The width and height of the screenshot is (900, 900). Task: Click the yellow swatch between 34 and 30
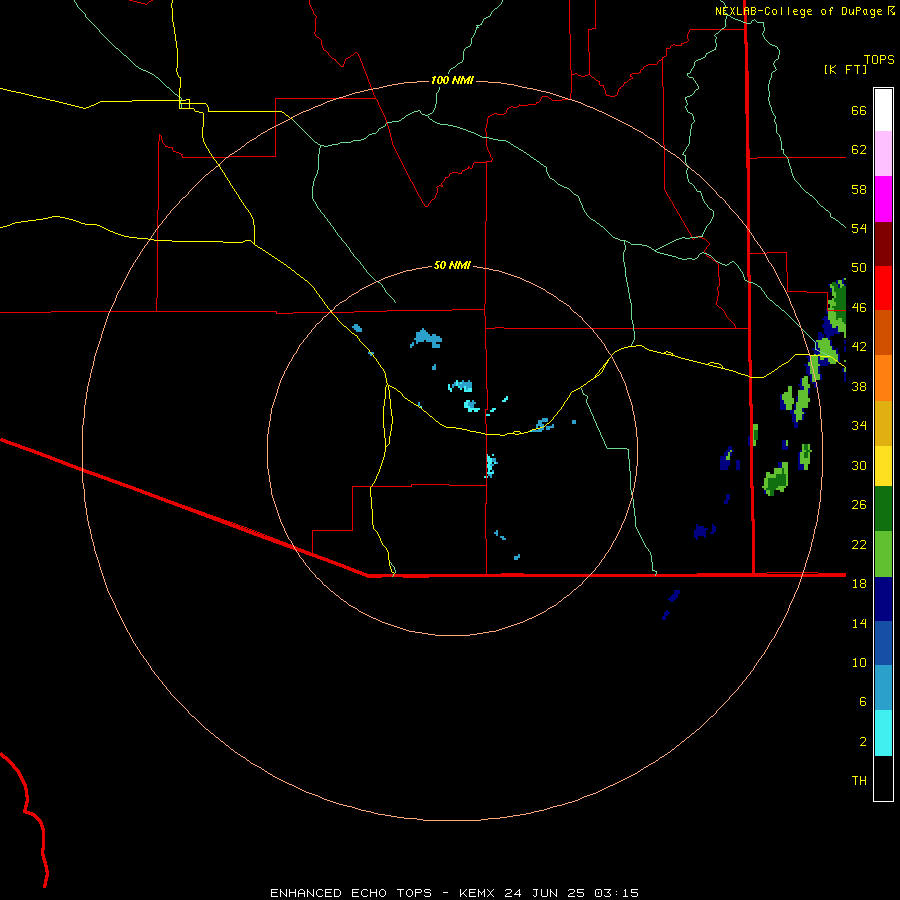(x=883, y=465)
